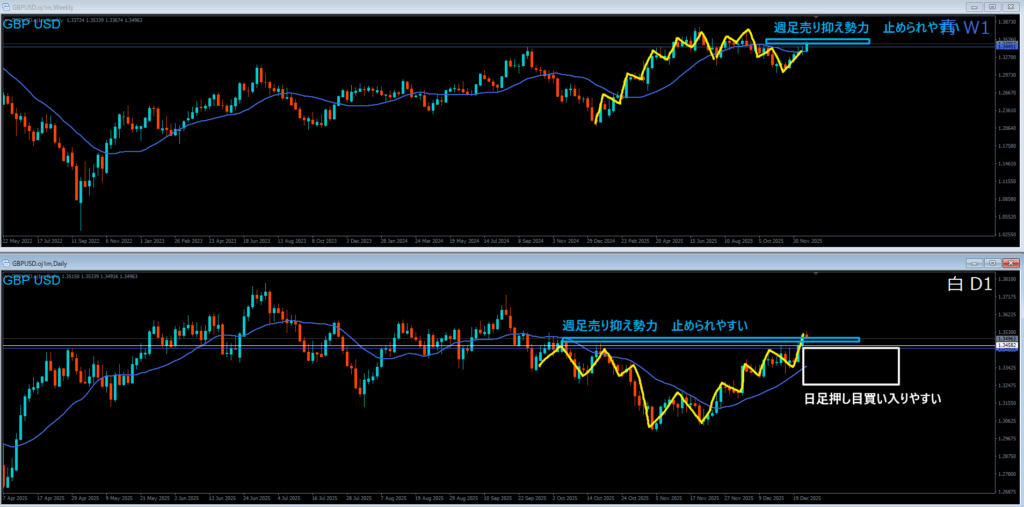The image size is (1024, 507).
Task: Click '22 May 2022' on Weekly time axis
Action: [17, 240]
